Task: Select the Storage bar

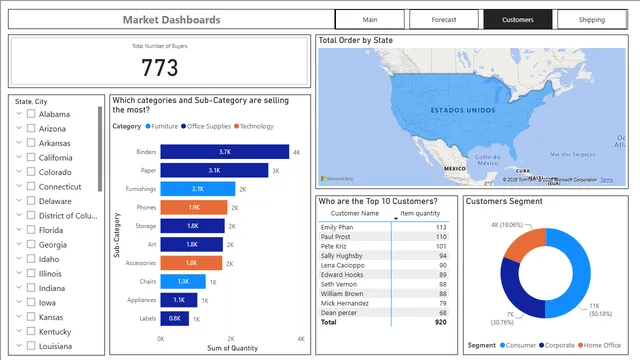Action: coord(192,226)
